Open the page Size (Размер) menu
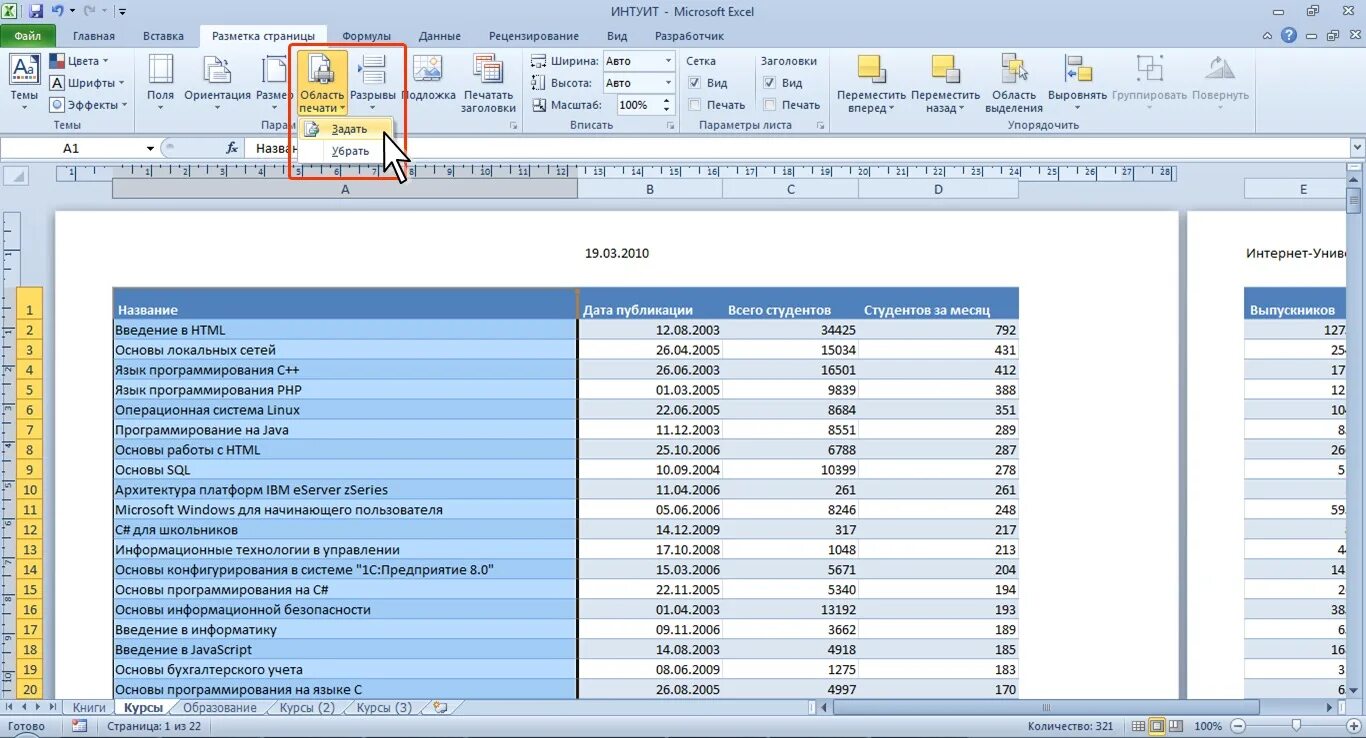Screen dimensions: 1366x738 point(274,82)
